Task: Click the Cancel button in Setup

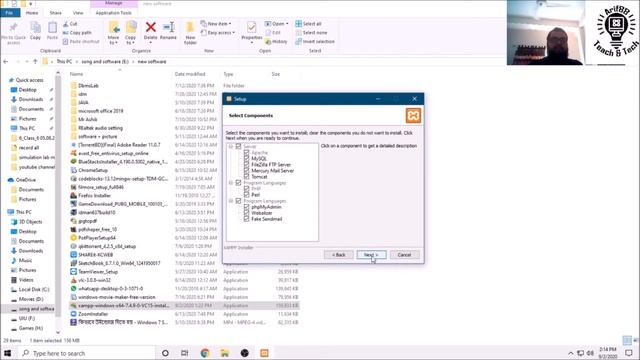Action: pyautogui.click(x=404, y=255)
